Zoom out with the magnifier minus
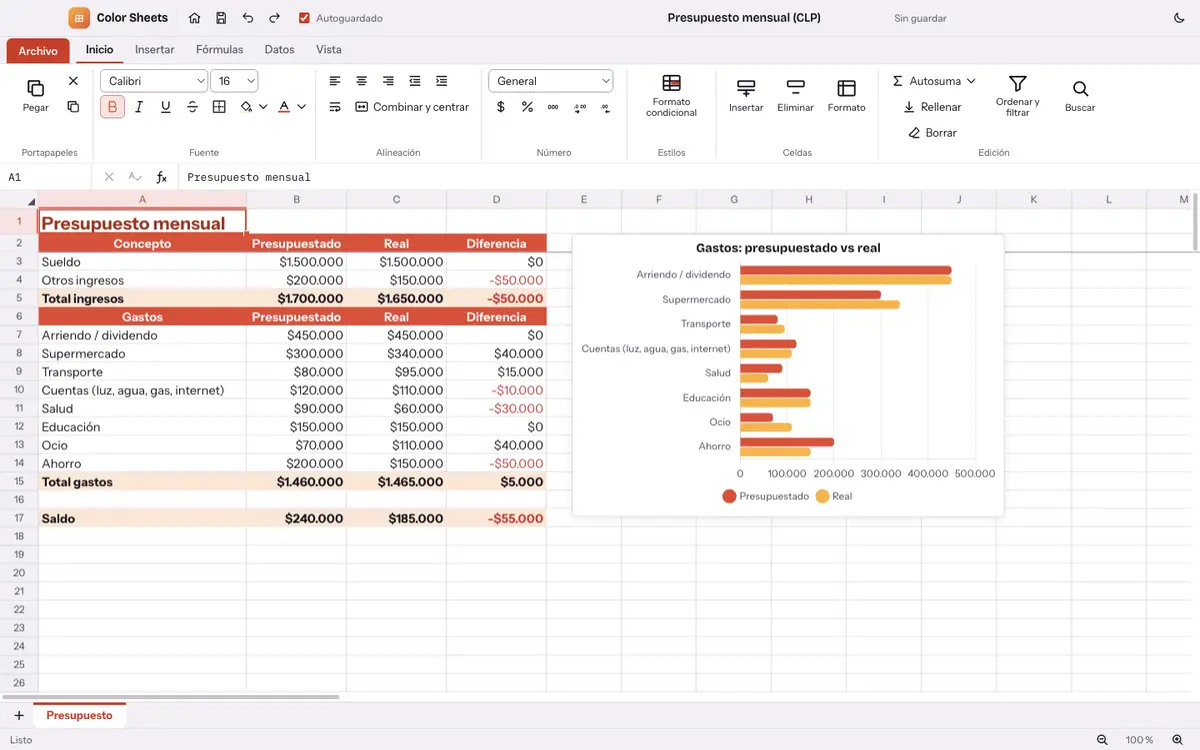The width and height of the screenshot is (1200, 750). (1102, 740)
